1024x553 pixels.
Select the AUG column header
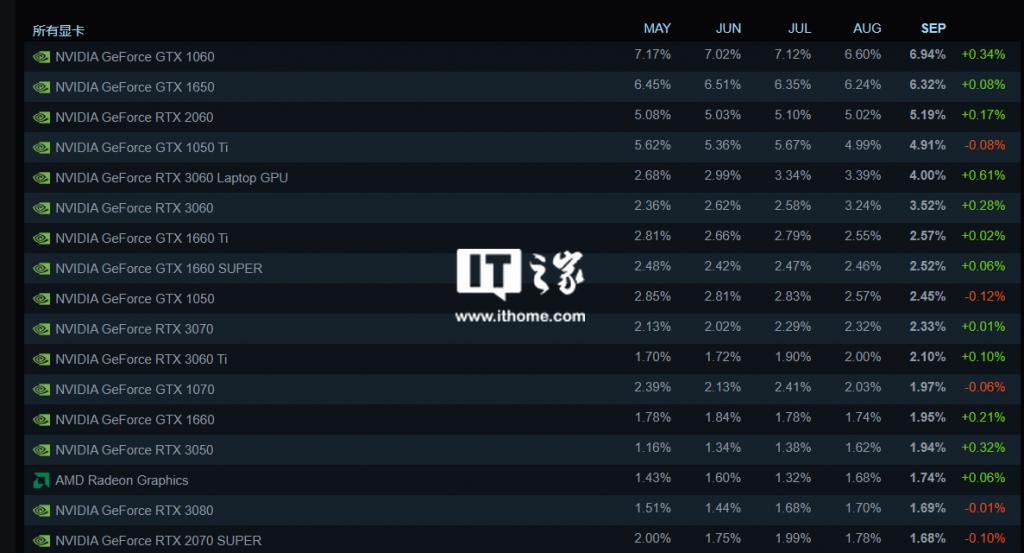867,28
